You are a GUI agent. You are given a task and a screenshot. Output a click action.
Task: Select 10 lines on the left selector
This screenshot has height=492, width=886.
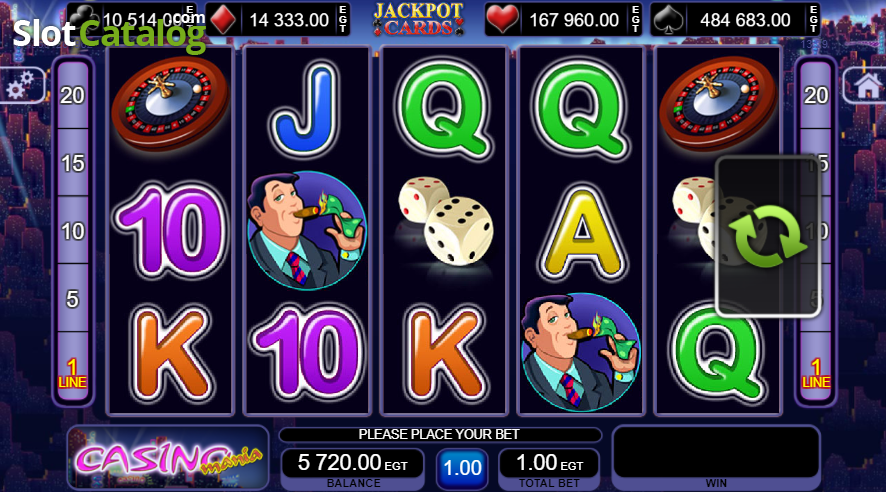pyautogui.click(x=73, y=231)
